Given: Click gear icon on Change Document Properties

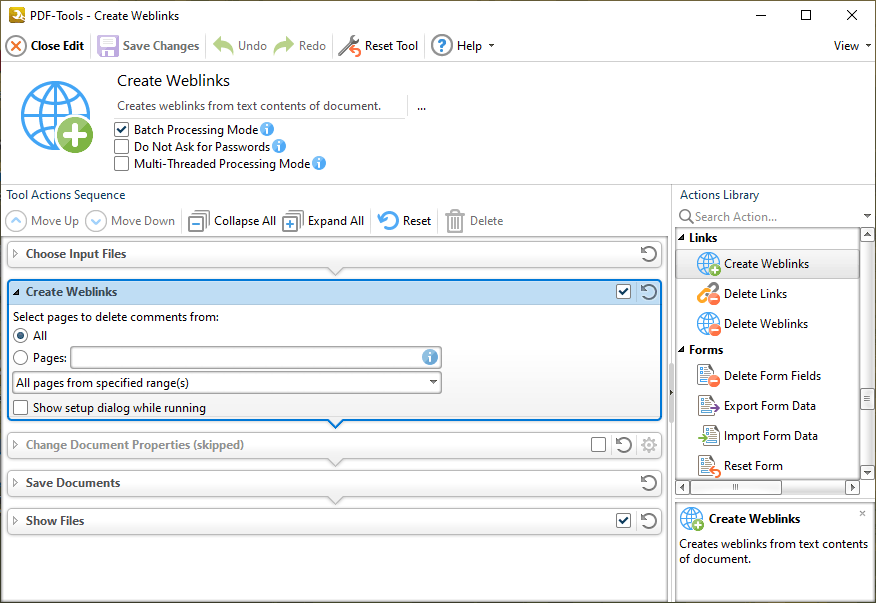Looking at the screenshot, I should click(x=649, y=445).
